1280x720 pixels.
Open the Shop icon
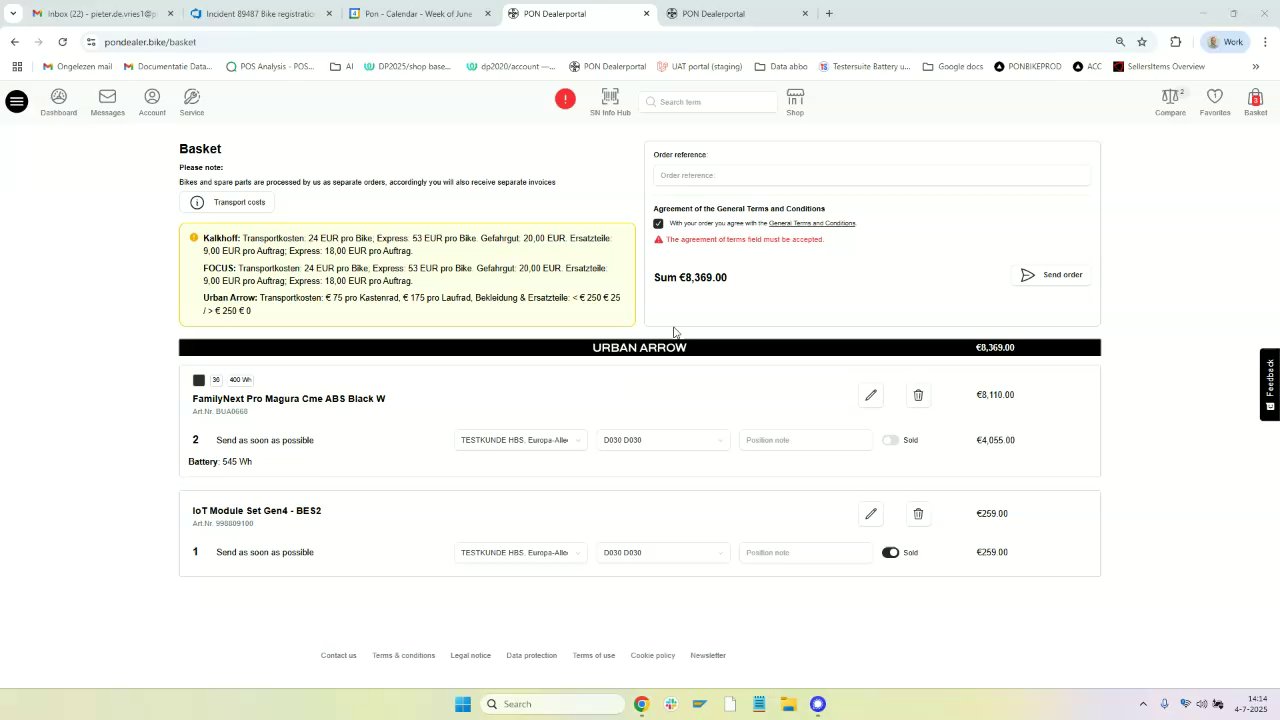(x=795, y=102)
